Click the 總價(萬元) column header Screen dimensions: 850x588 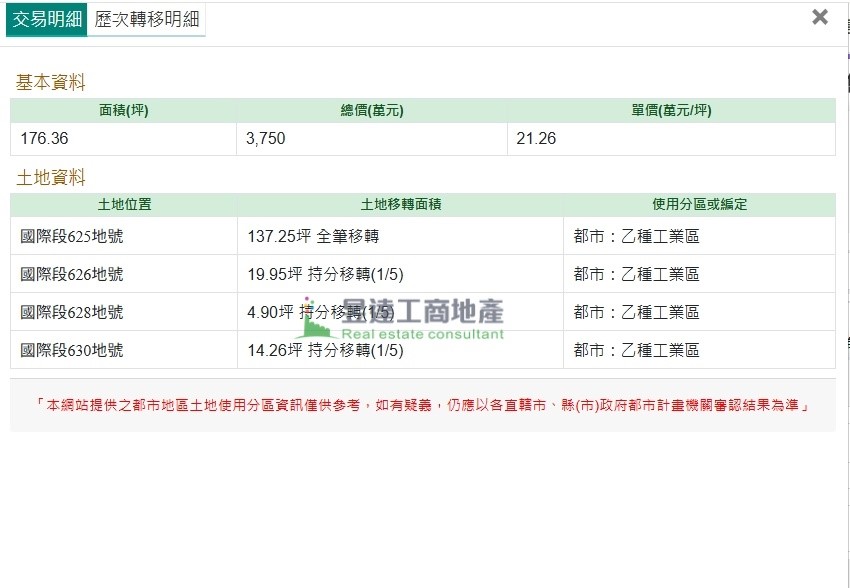(x=372, y=111)
